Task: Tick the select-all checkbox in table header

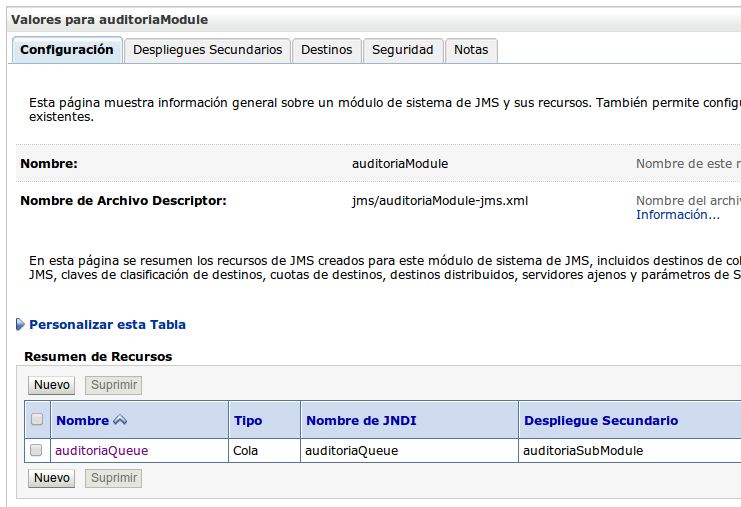Action: pos(37,420)
